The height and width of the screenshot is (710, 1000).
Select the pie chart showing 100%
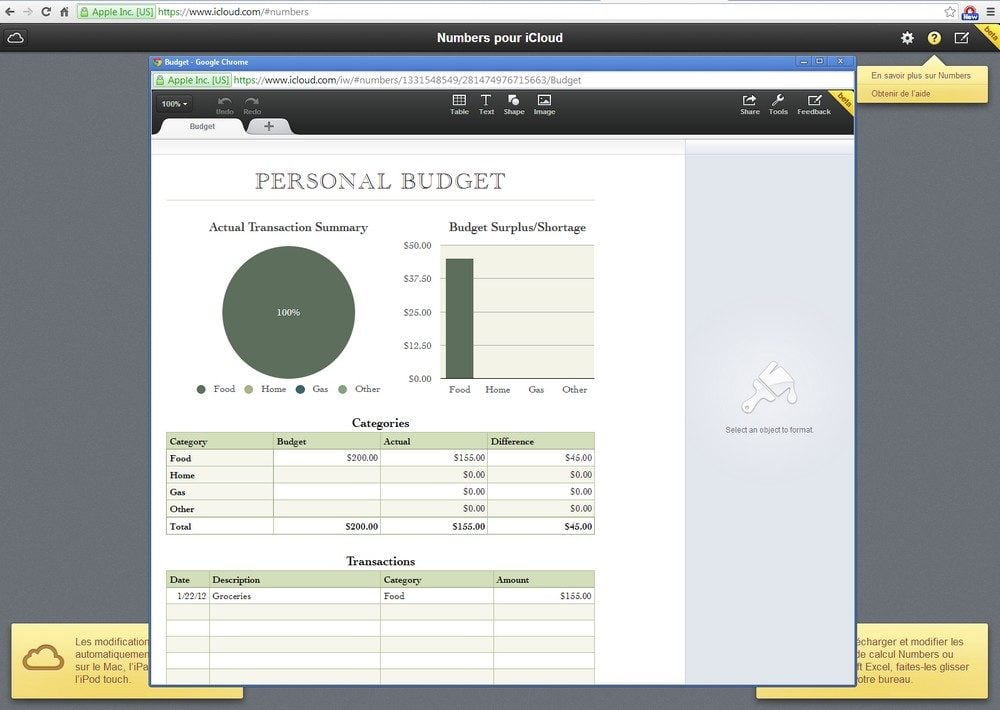click(288, 312)
